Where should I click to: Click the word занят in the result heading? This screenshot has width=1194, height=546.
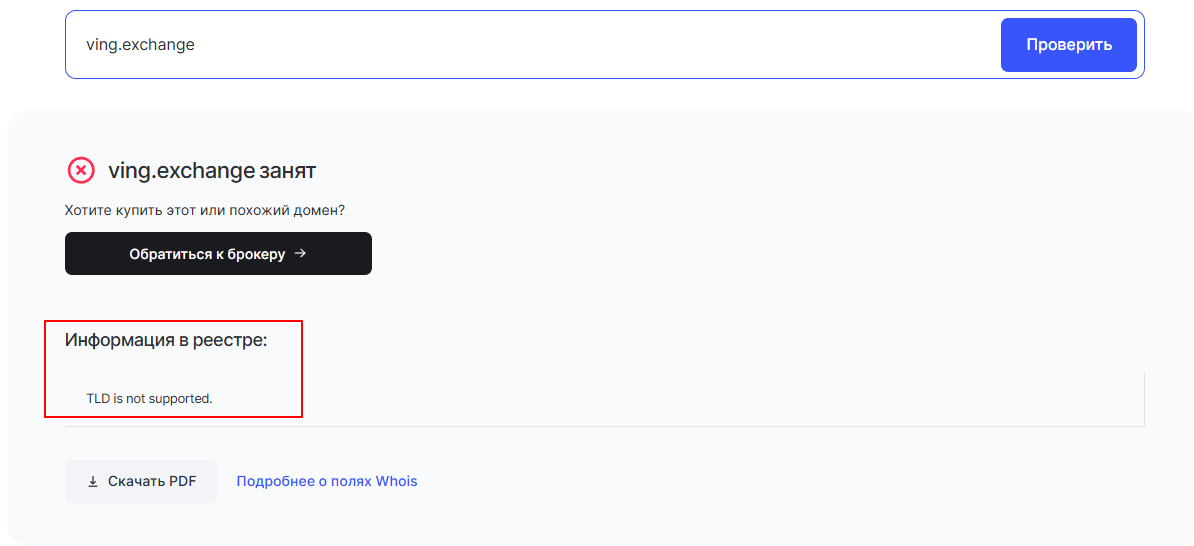point(288,171)
